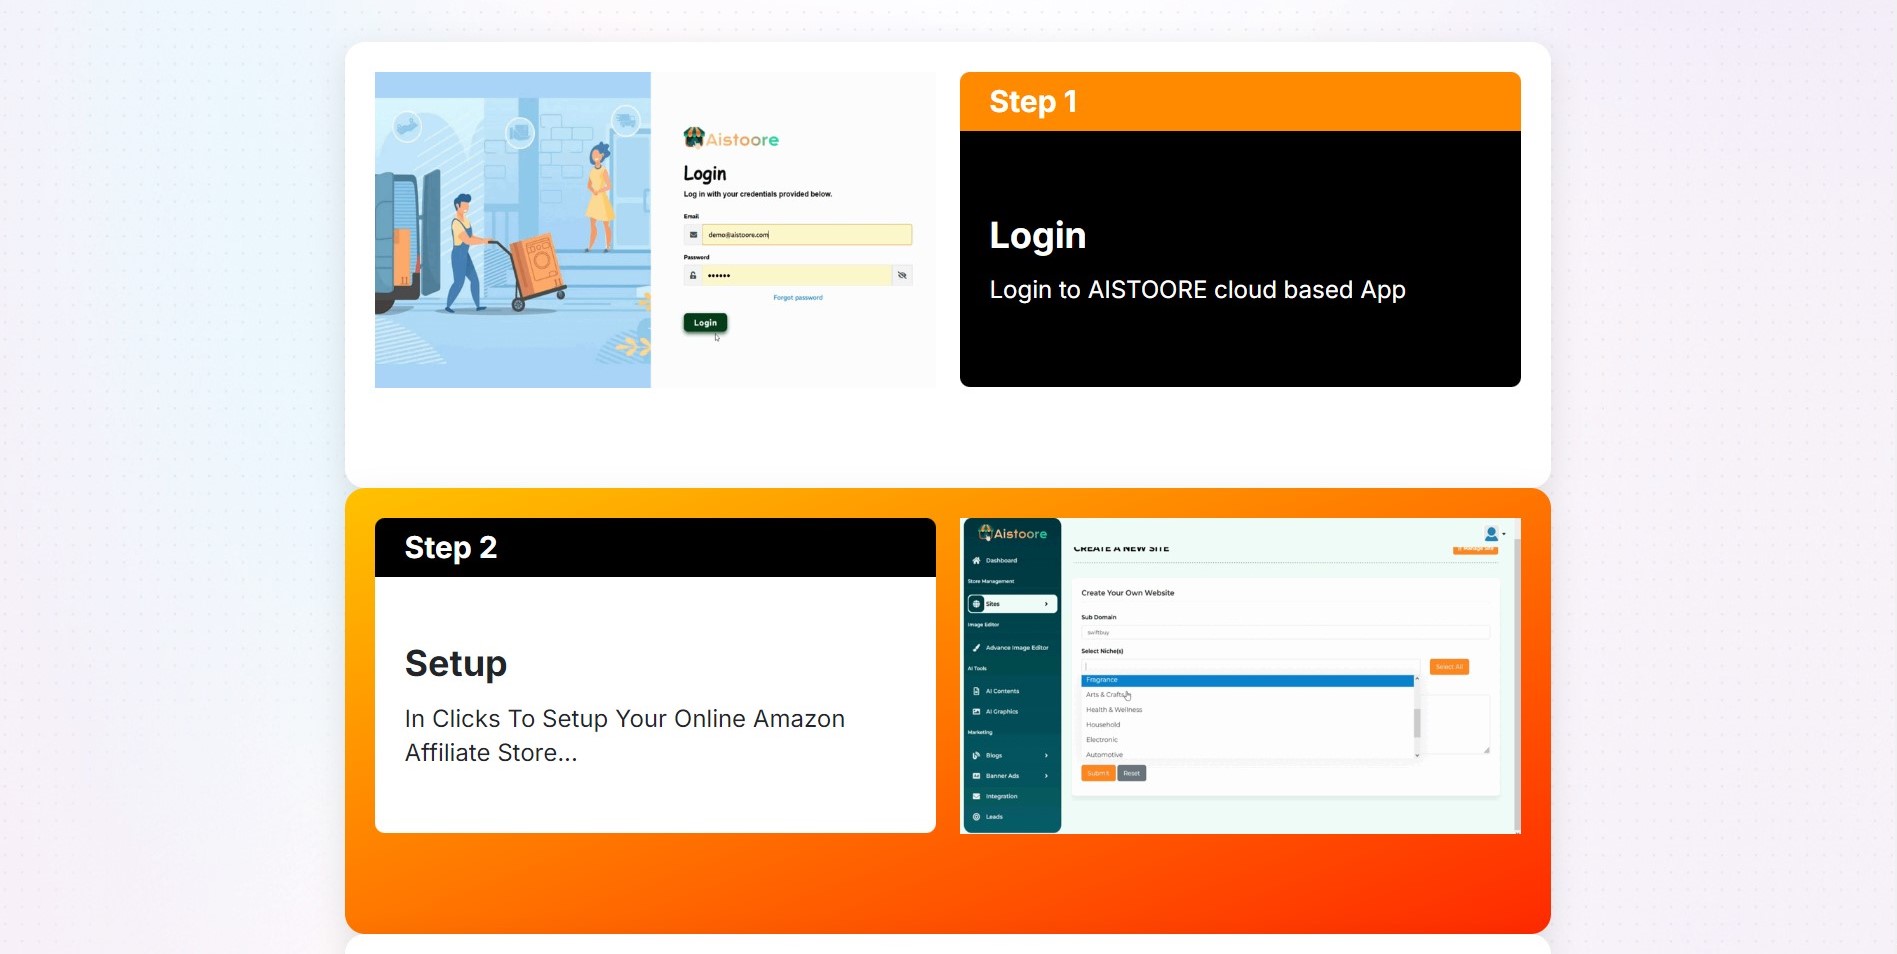Click the Sub Domain field with swiftbuy
The image size is (1897, 954).
[1285, 633]
